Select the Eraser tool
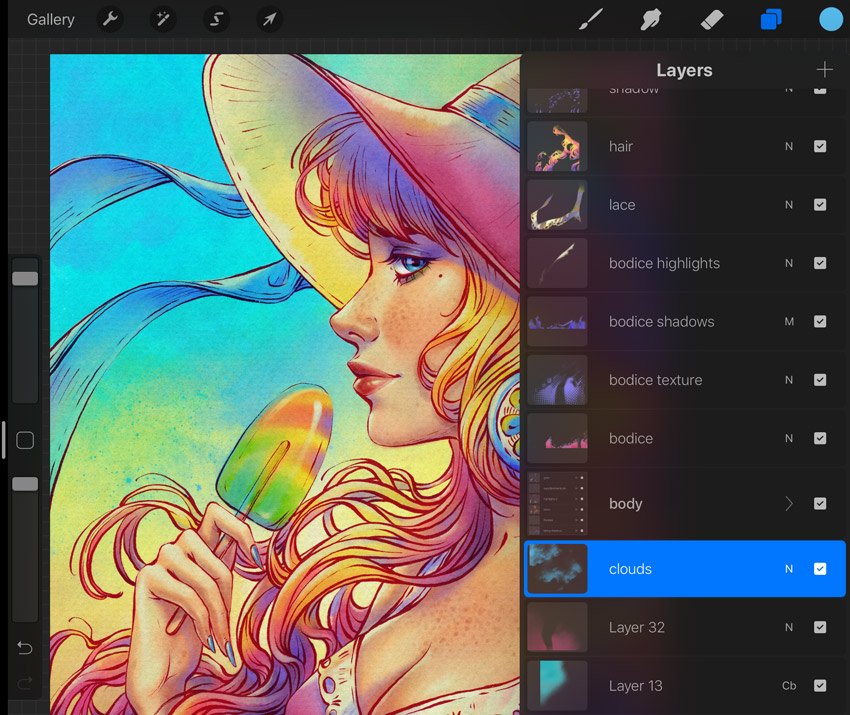The width and height of the screenshot is (850, 715). [x=710, y=19]
